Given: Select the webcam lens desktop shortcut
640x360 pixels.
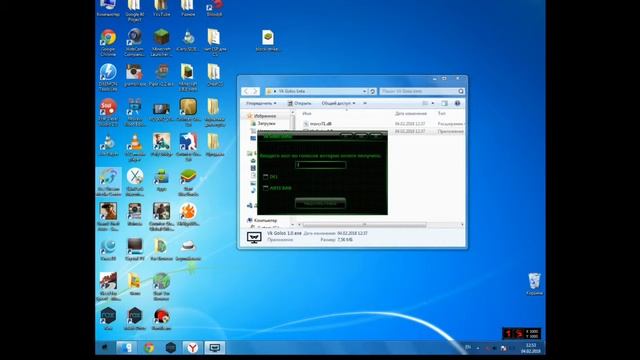Looking at the screenshot, I should pos(135,41).
